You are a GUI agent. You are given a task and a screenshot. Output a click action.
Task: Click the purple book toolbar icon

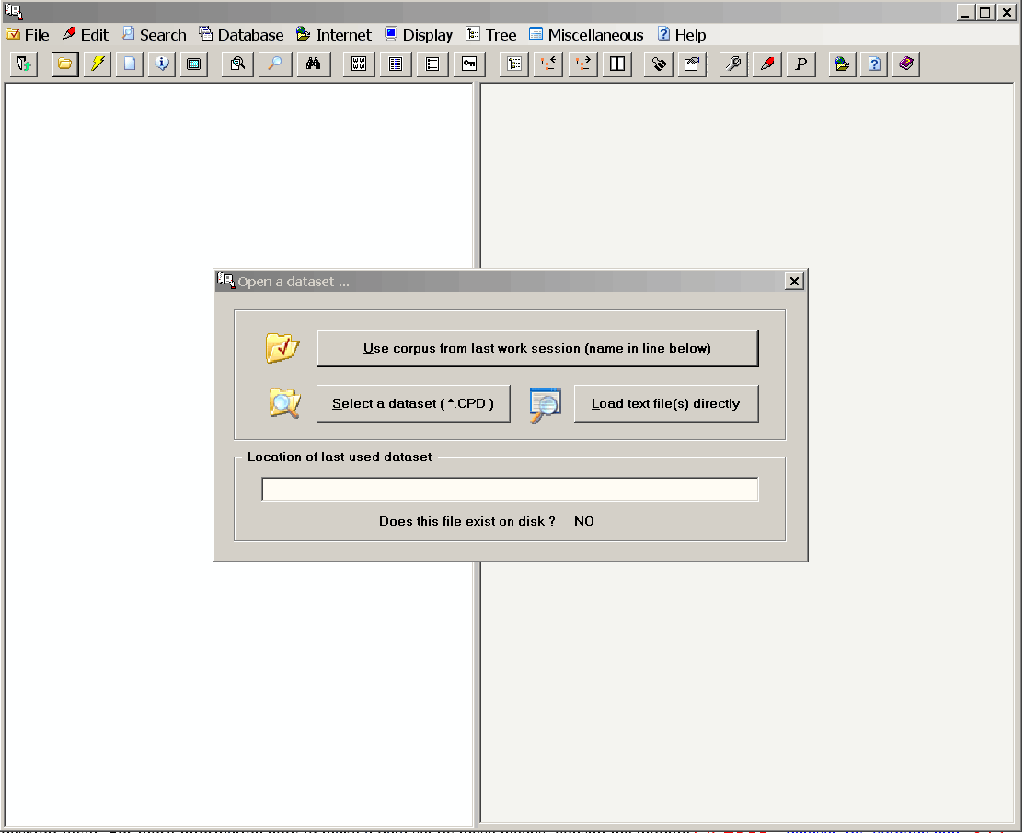(906, 64)
